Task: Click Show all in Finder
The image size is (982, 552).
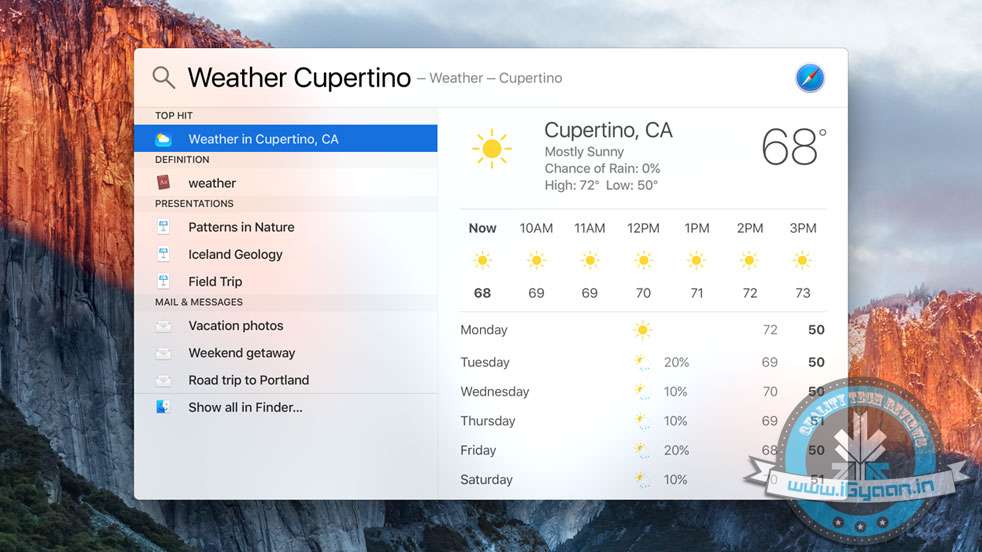Action: tap(245, 407)
